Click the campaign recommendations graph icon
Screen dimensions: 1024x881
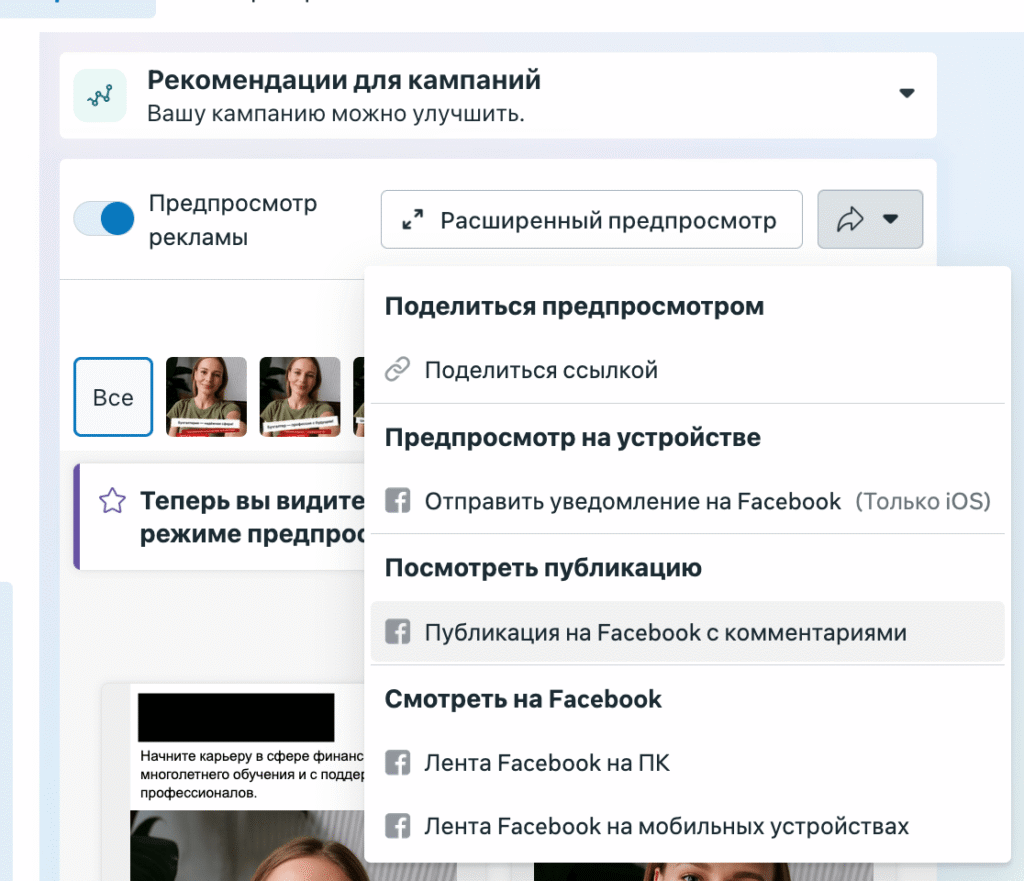[100, 95]
